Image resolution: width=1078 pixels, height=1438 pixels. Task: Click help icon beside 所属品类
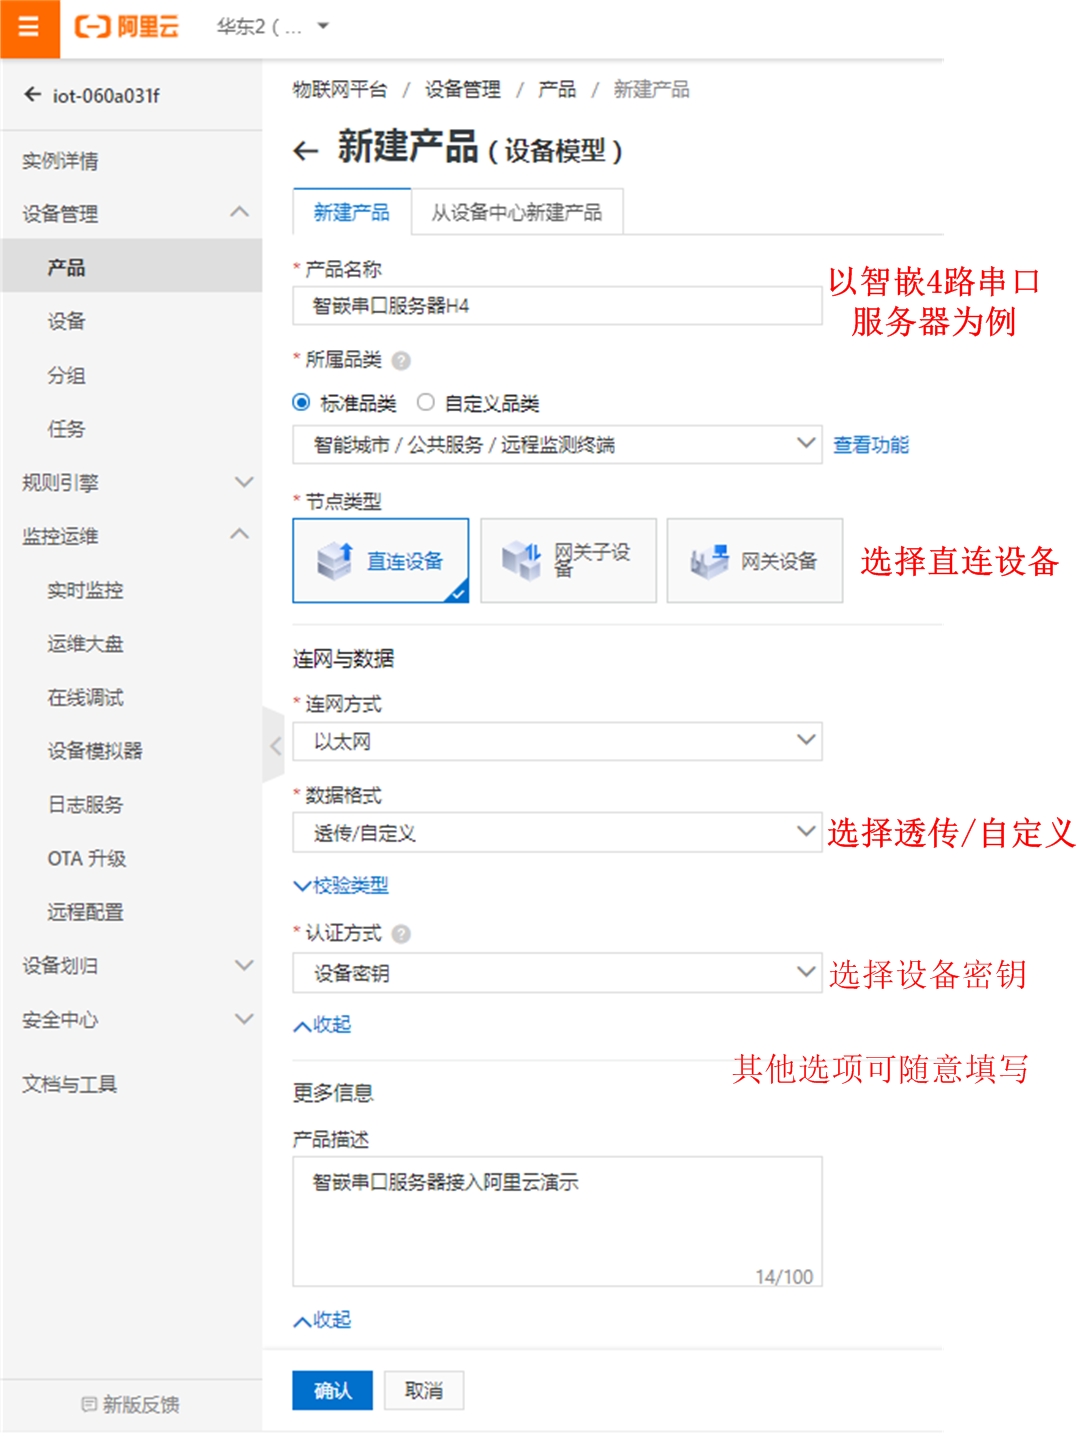tap(401, 361)
